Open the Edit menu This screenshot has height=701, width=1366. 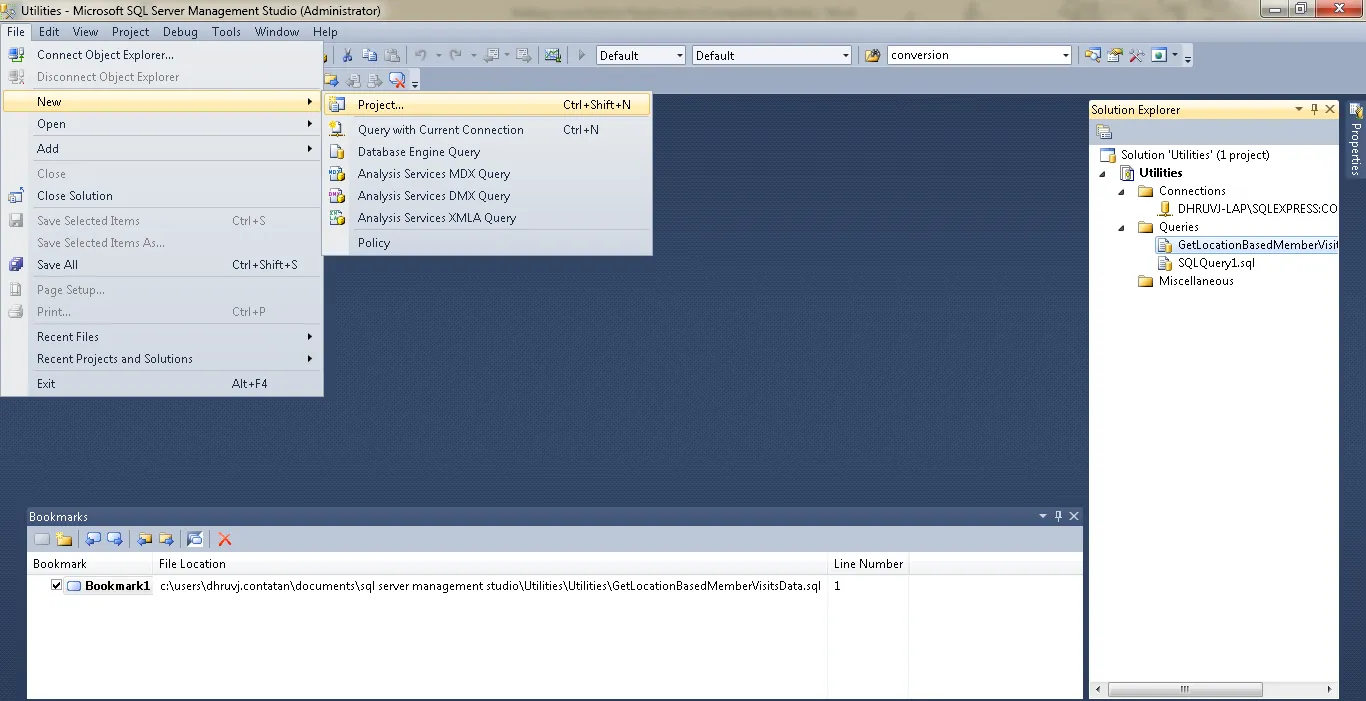click(49, 32)
